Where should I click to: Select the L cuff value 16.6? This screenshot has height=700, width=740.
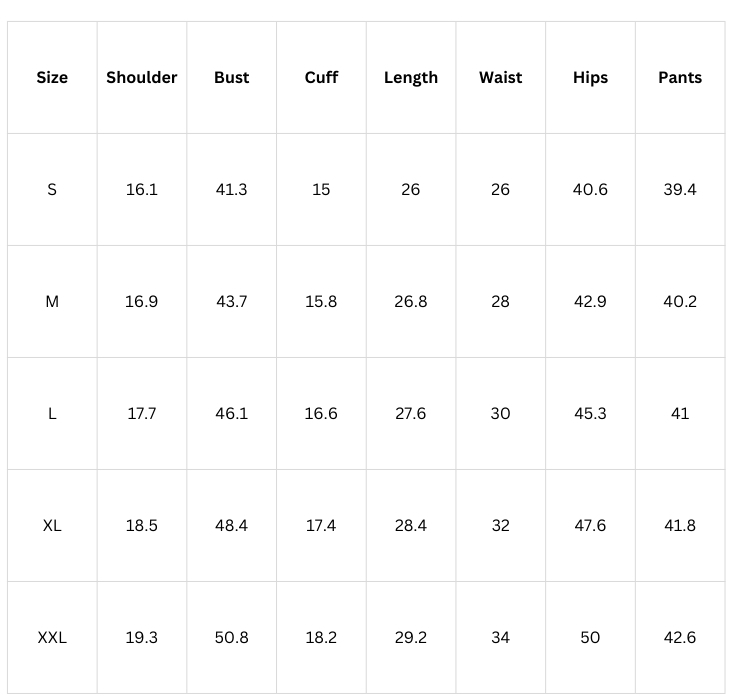pos(321,413)
